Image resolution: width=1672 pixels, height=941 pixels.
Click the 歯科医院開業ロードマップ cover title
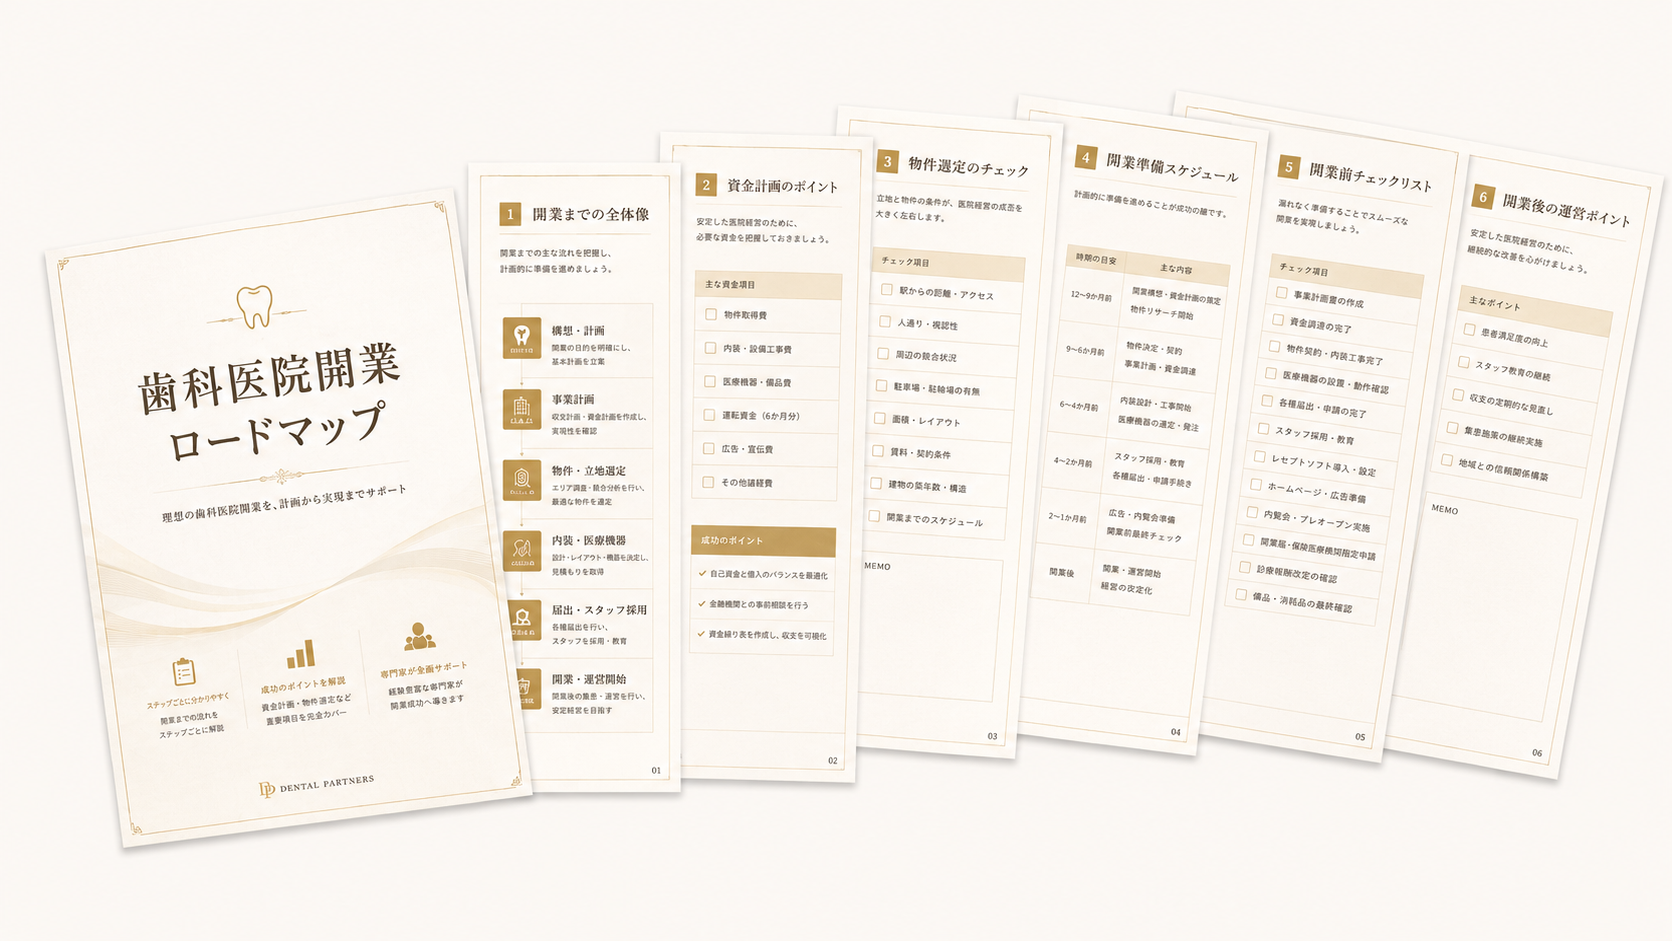(270, 403)
